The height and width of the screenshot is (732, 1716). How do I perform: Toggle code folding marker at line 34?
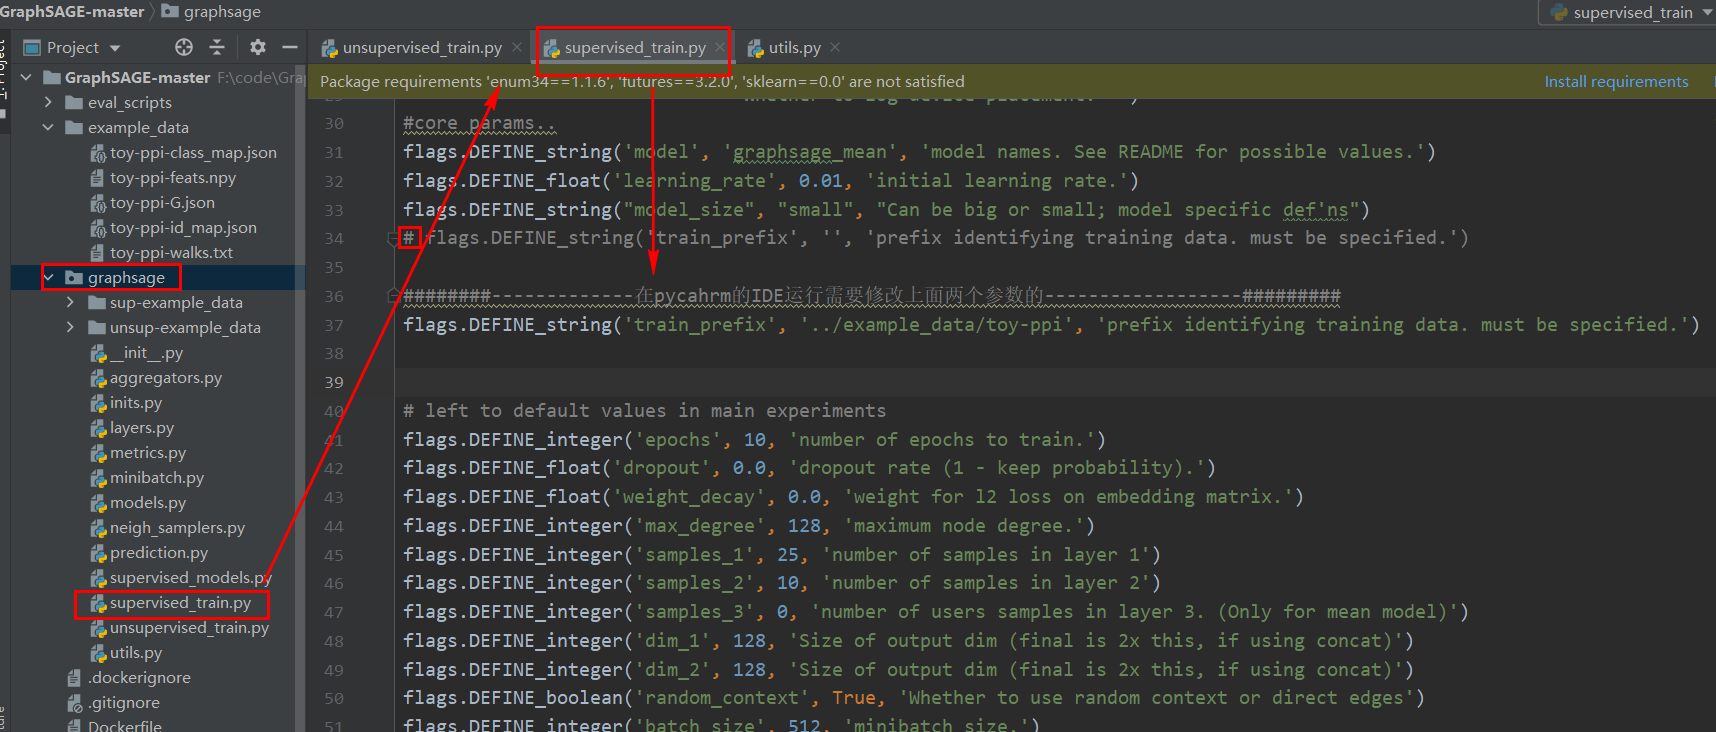point(394,238)
